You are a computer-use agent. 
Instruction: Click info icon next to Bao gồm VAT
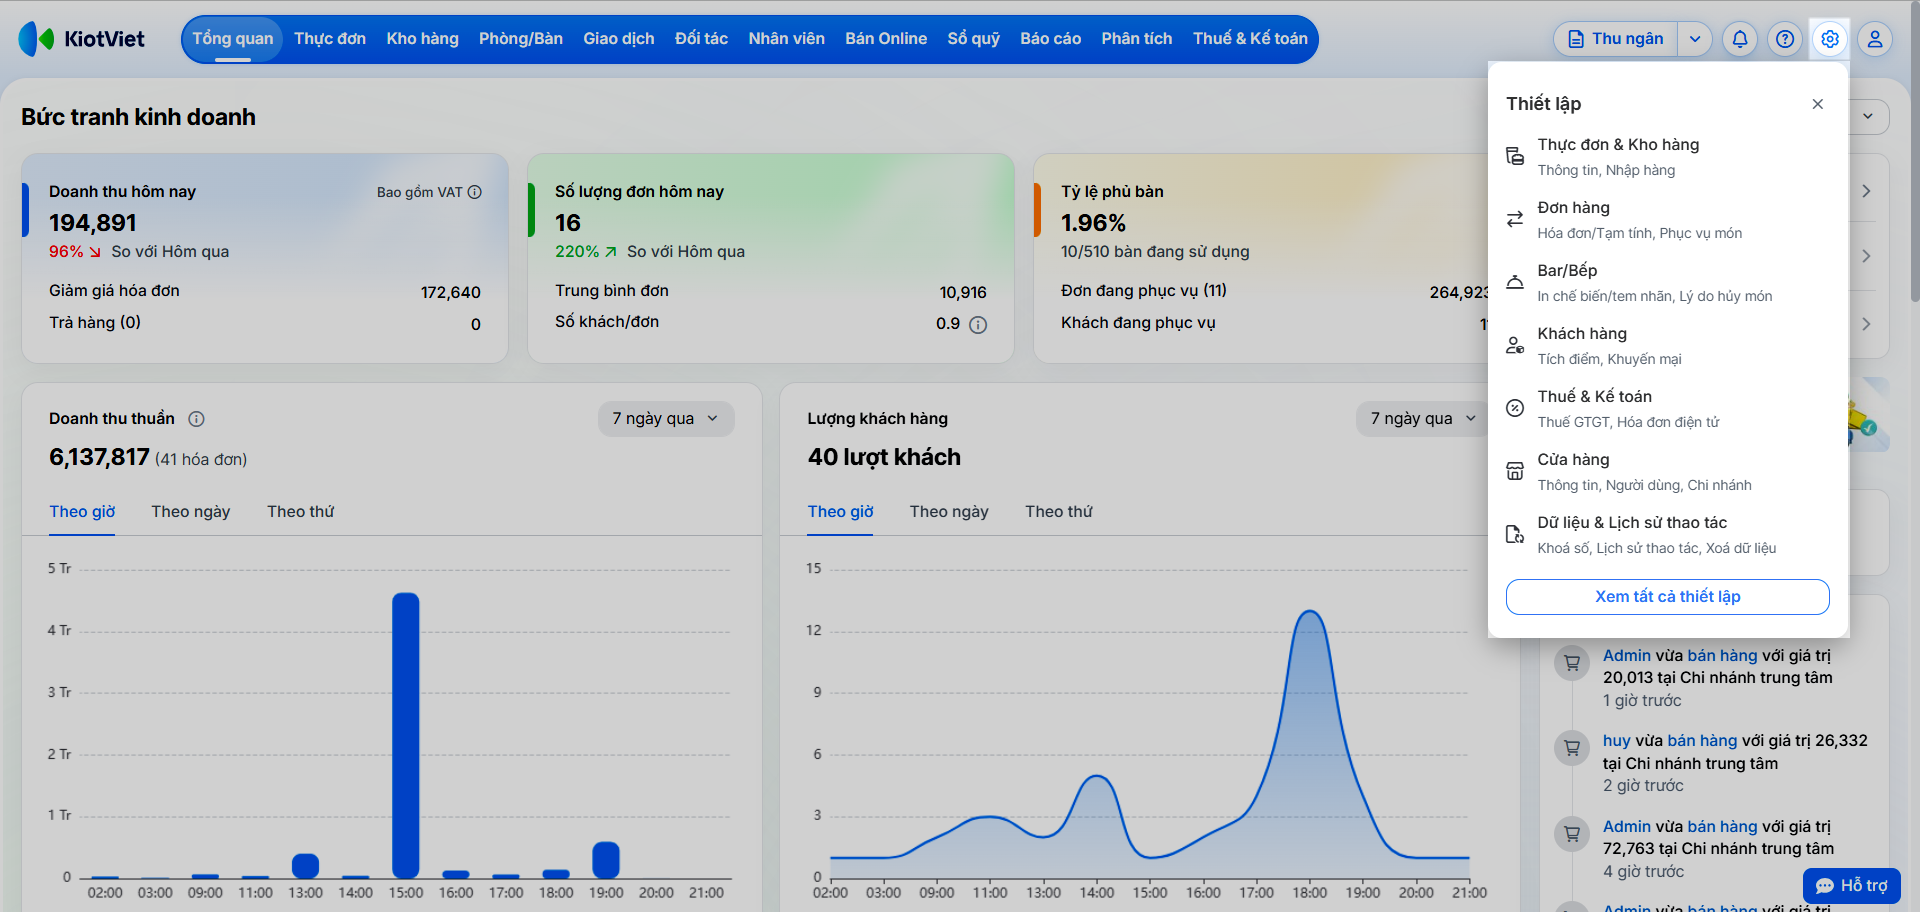(x=475, y=192)
